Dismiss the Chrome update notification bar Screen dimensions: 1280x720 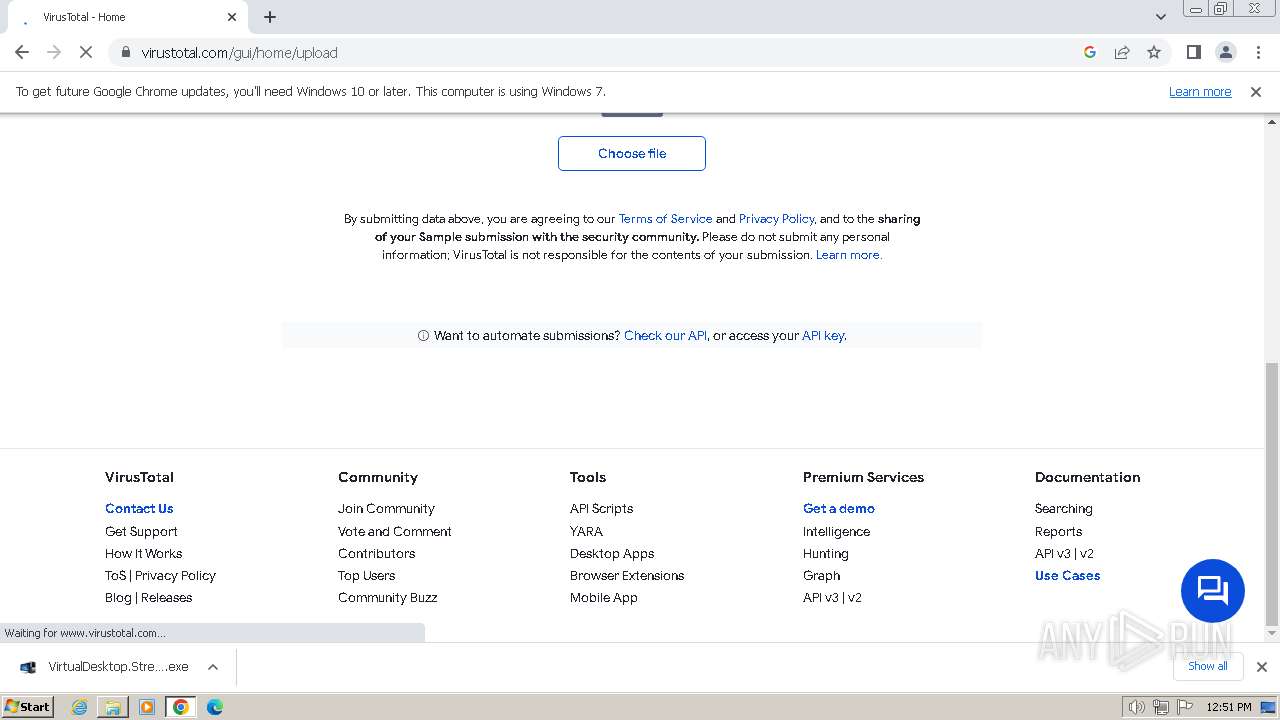(1256, 91)
